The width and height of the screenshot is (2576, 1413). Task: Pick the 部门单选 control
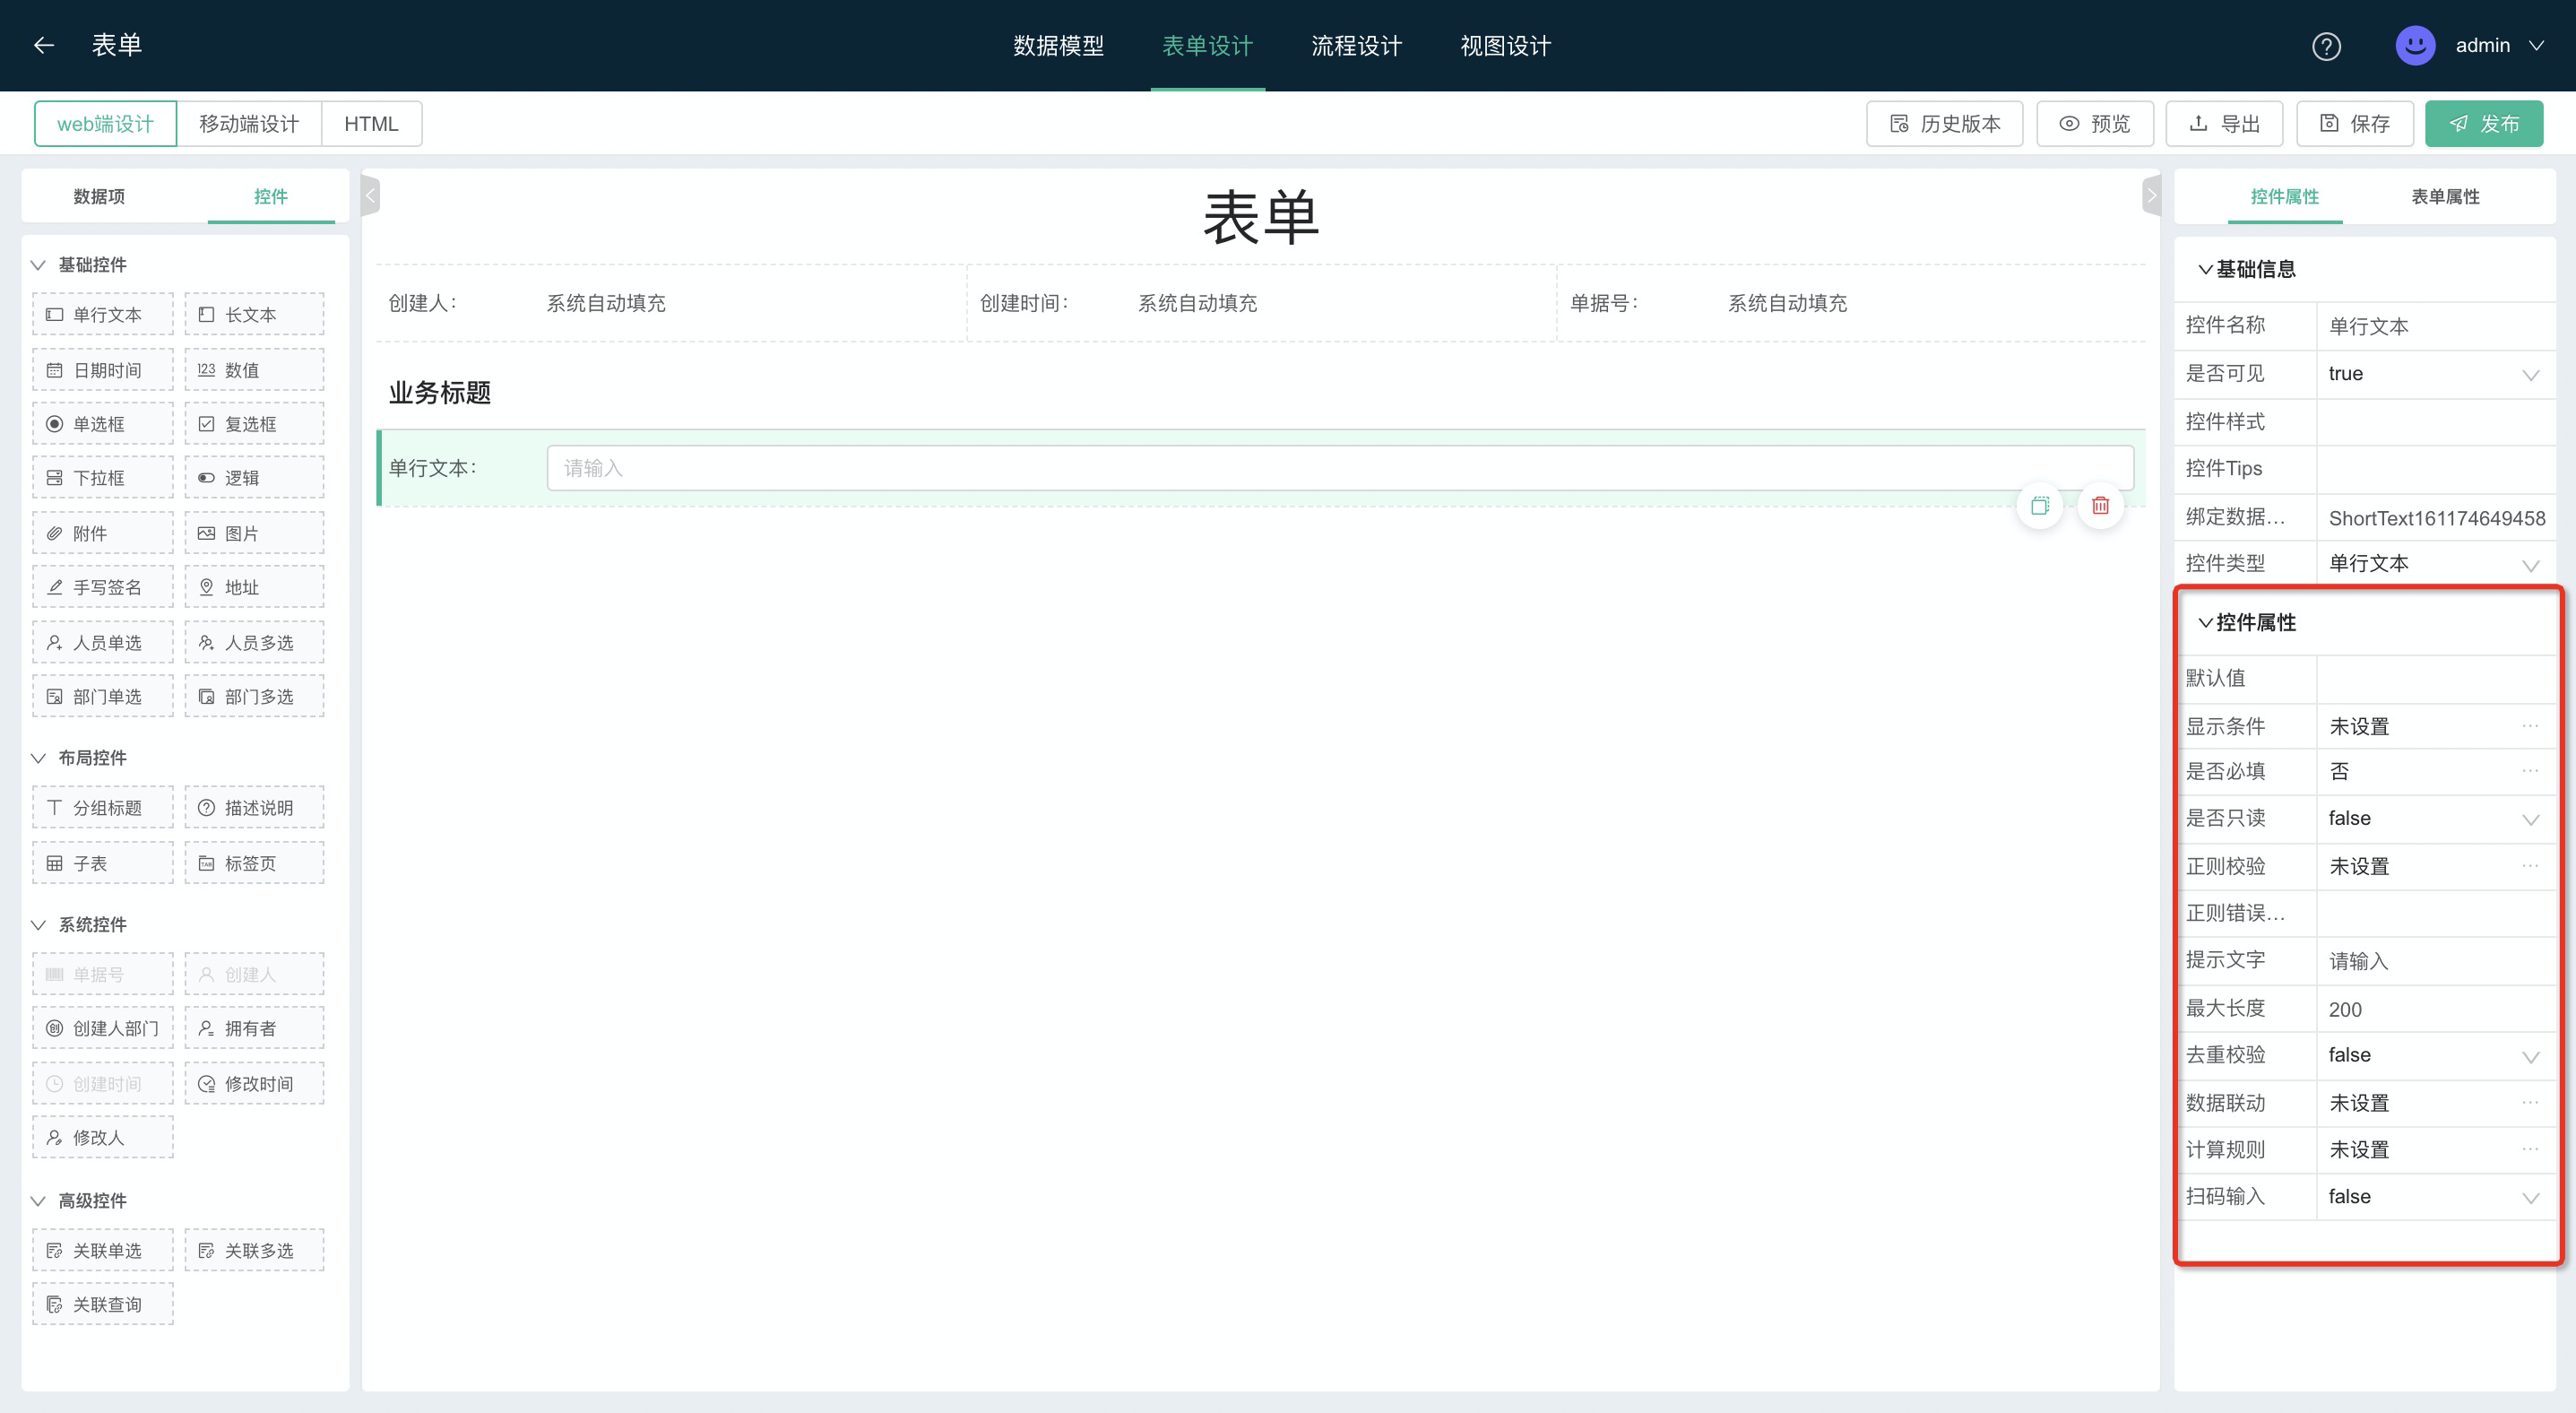(x=103, y=696)
